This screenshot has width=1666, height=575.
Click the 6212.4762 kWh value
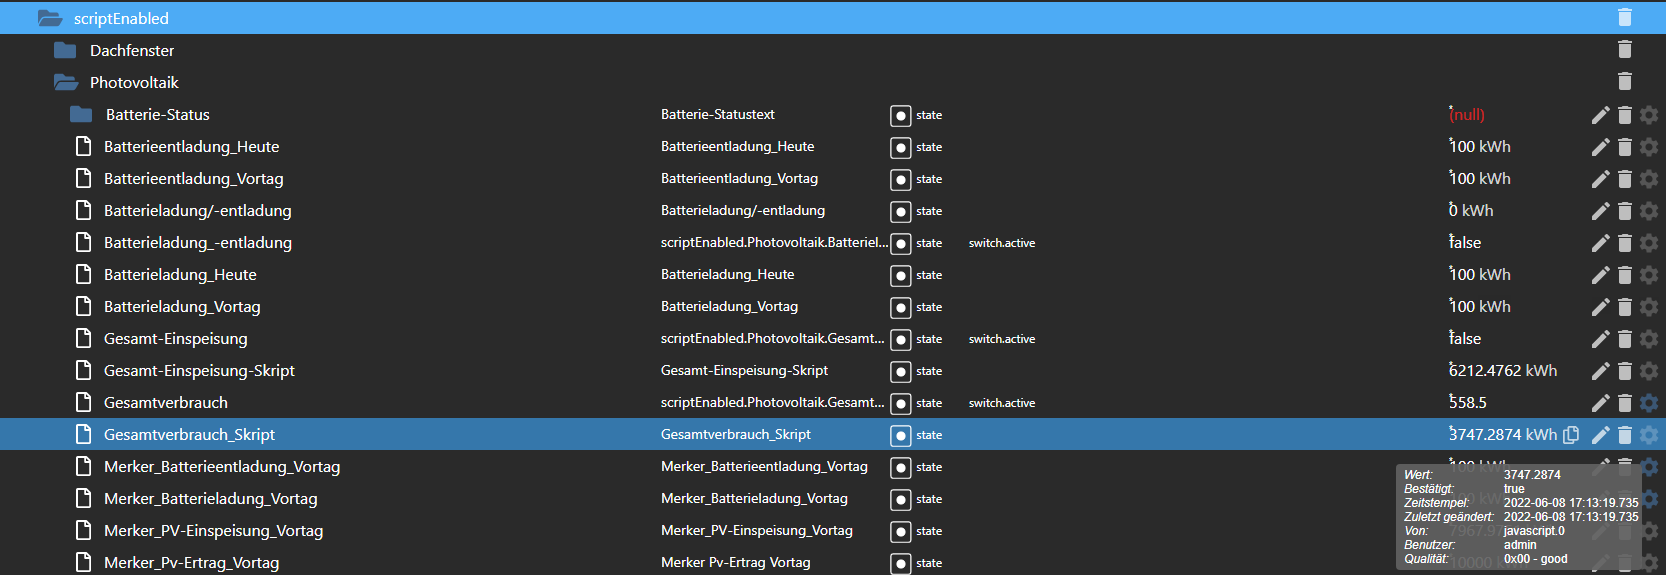click(x=1503, y=370)
